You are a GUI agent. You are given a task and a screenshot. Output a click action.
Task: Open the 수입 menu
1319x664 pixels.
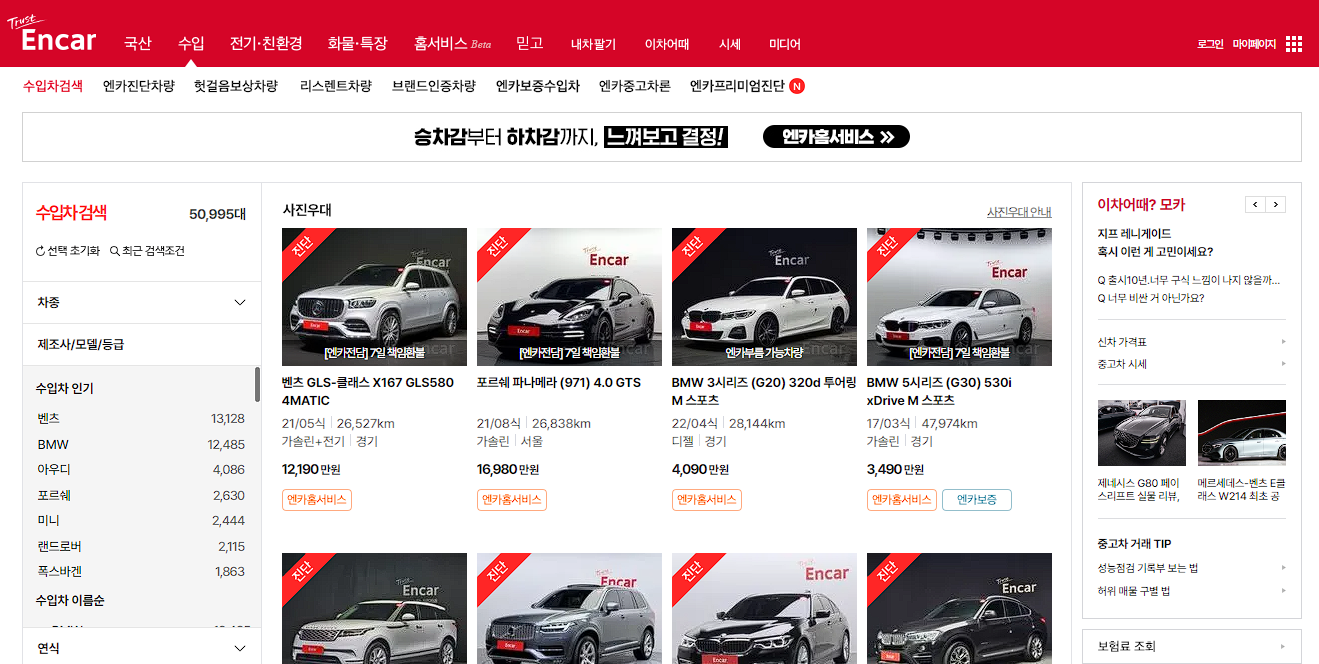pyautogui.click(x=191, y=44)
